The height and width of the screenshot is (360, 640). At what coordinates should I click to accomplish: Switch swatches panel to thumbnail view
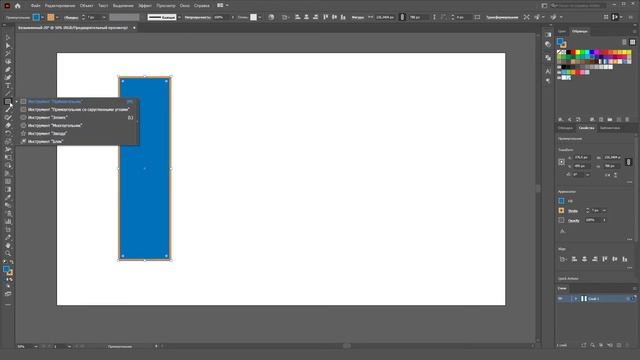point(632,42)
